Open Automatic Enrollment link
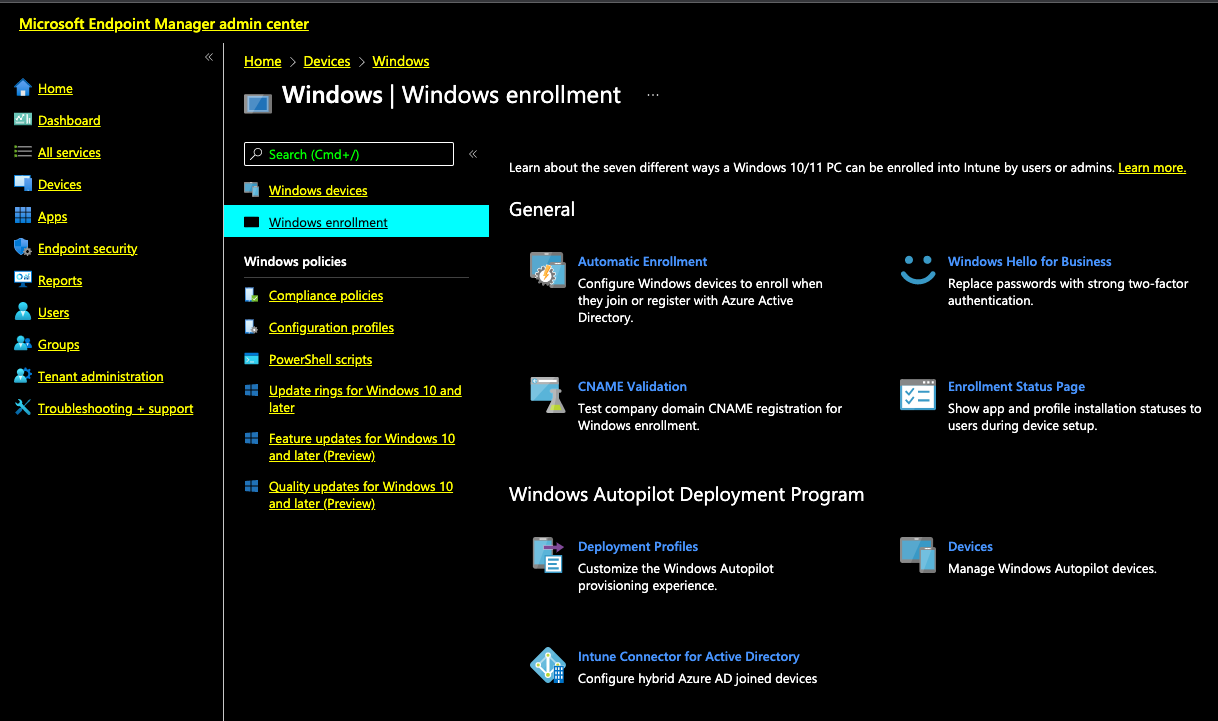1218x721 pixels. 643,261
